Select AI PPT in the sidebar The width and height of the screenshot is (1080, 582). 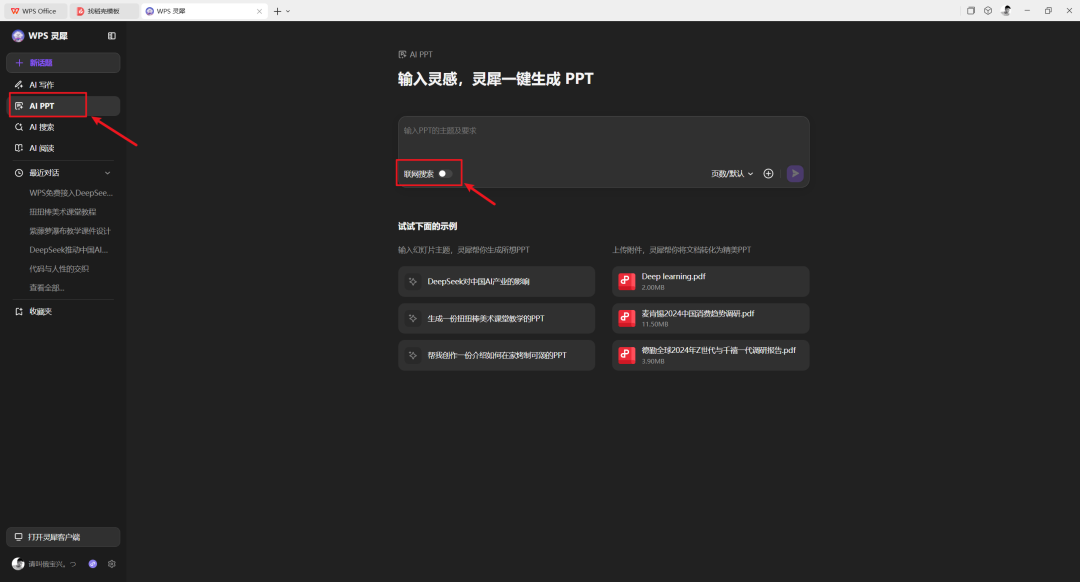(63, 106)
